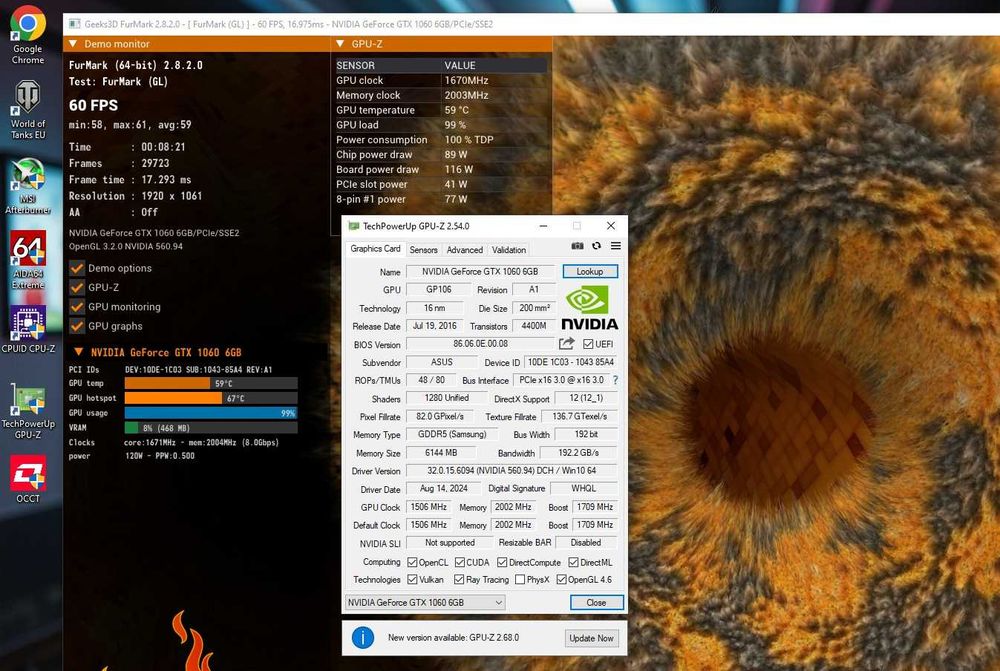Open GPU selection dropdown in GPU-Z

tap(425, 602)
